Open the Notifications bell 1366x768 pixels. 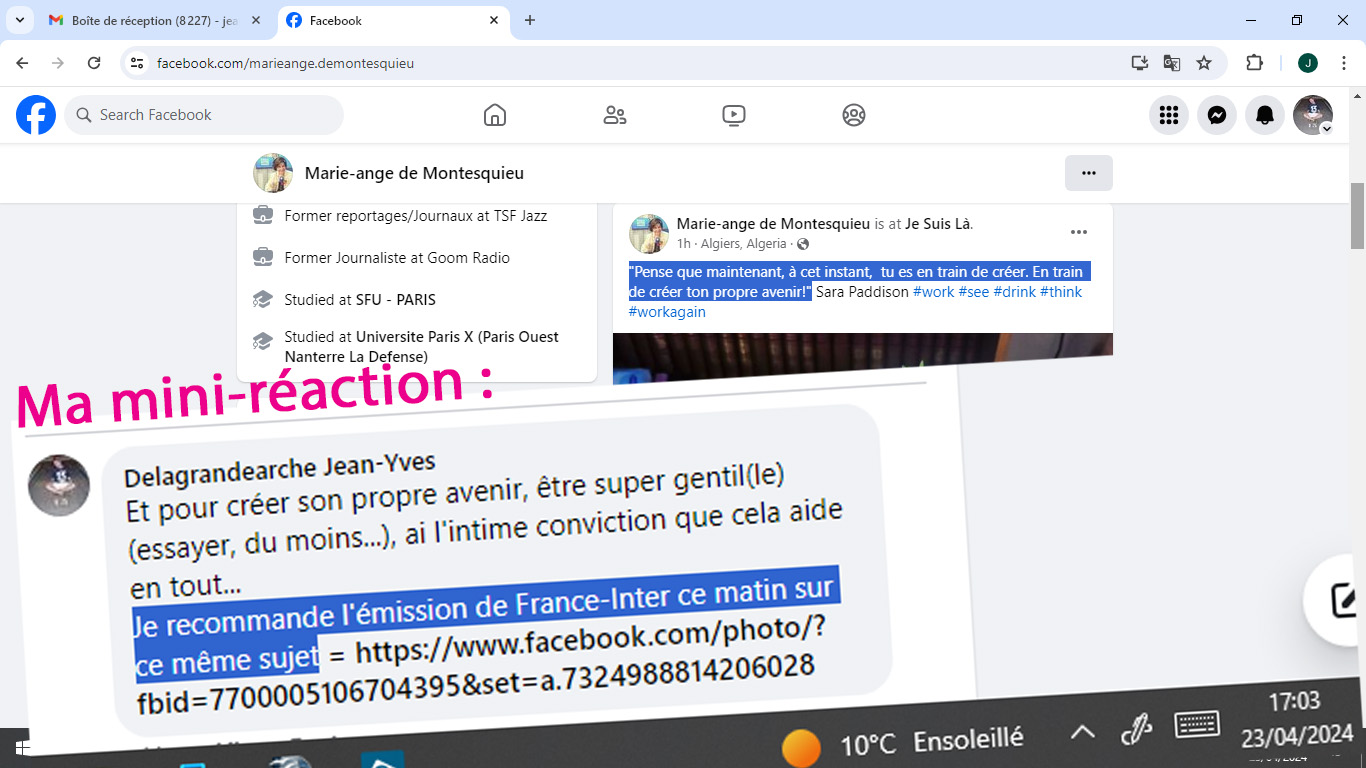click(1265, 115)
